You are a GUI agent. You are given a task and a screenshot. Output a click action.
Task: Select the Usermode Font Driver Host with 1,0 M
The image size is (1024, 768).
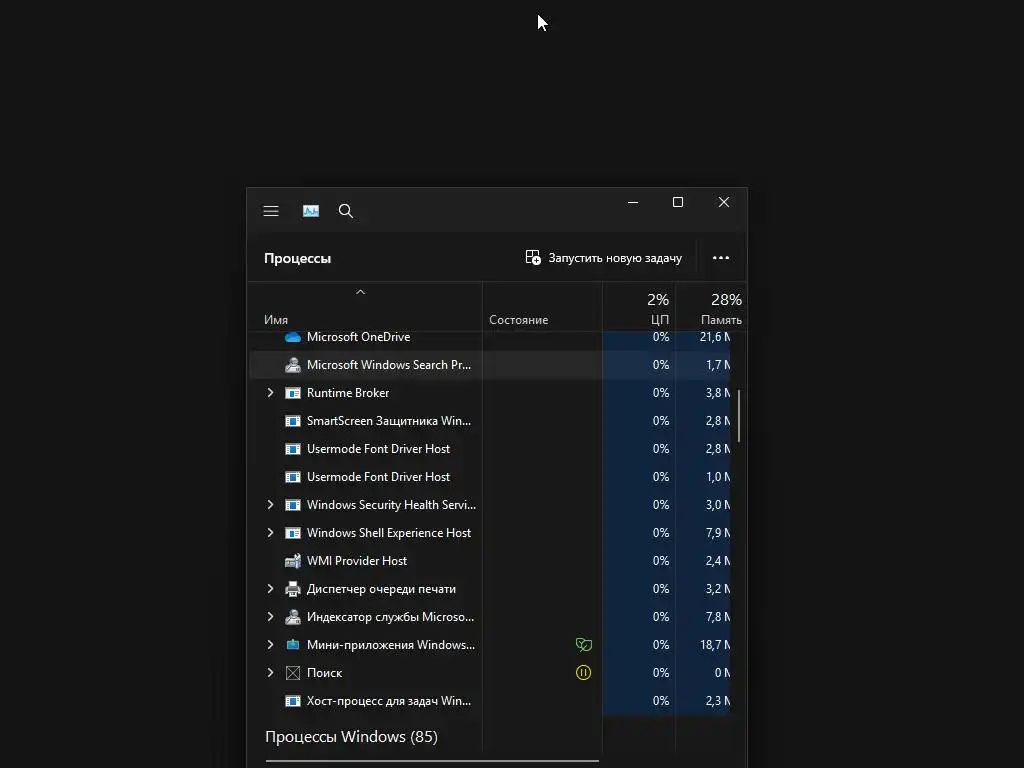click(490, 477)
